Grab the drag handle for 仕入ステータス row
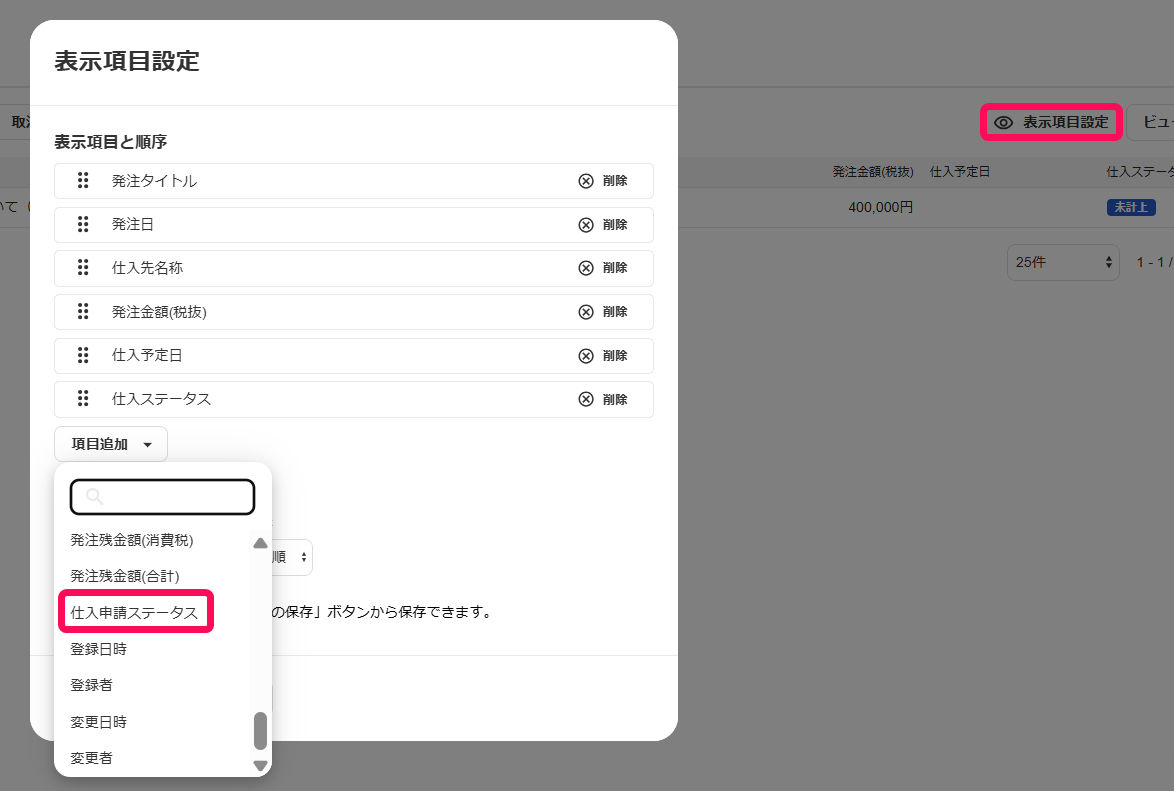Viewport: 1174px width, 791px height. [x=83, y=398]
